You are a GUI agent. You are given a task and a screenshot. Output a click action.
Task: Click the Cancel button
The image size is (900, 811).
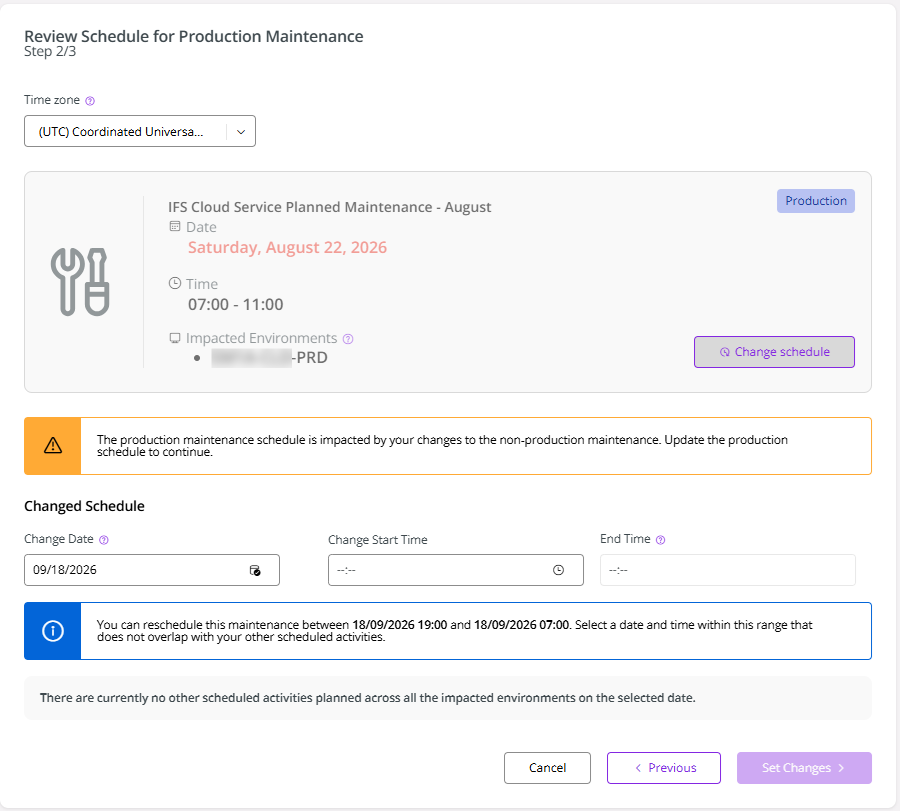(x=547, y=768)
